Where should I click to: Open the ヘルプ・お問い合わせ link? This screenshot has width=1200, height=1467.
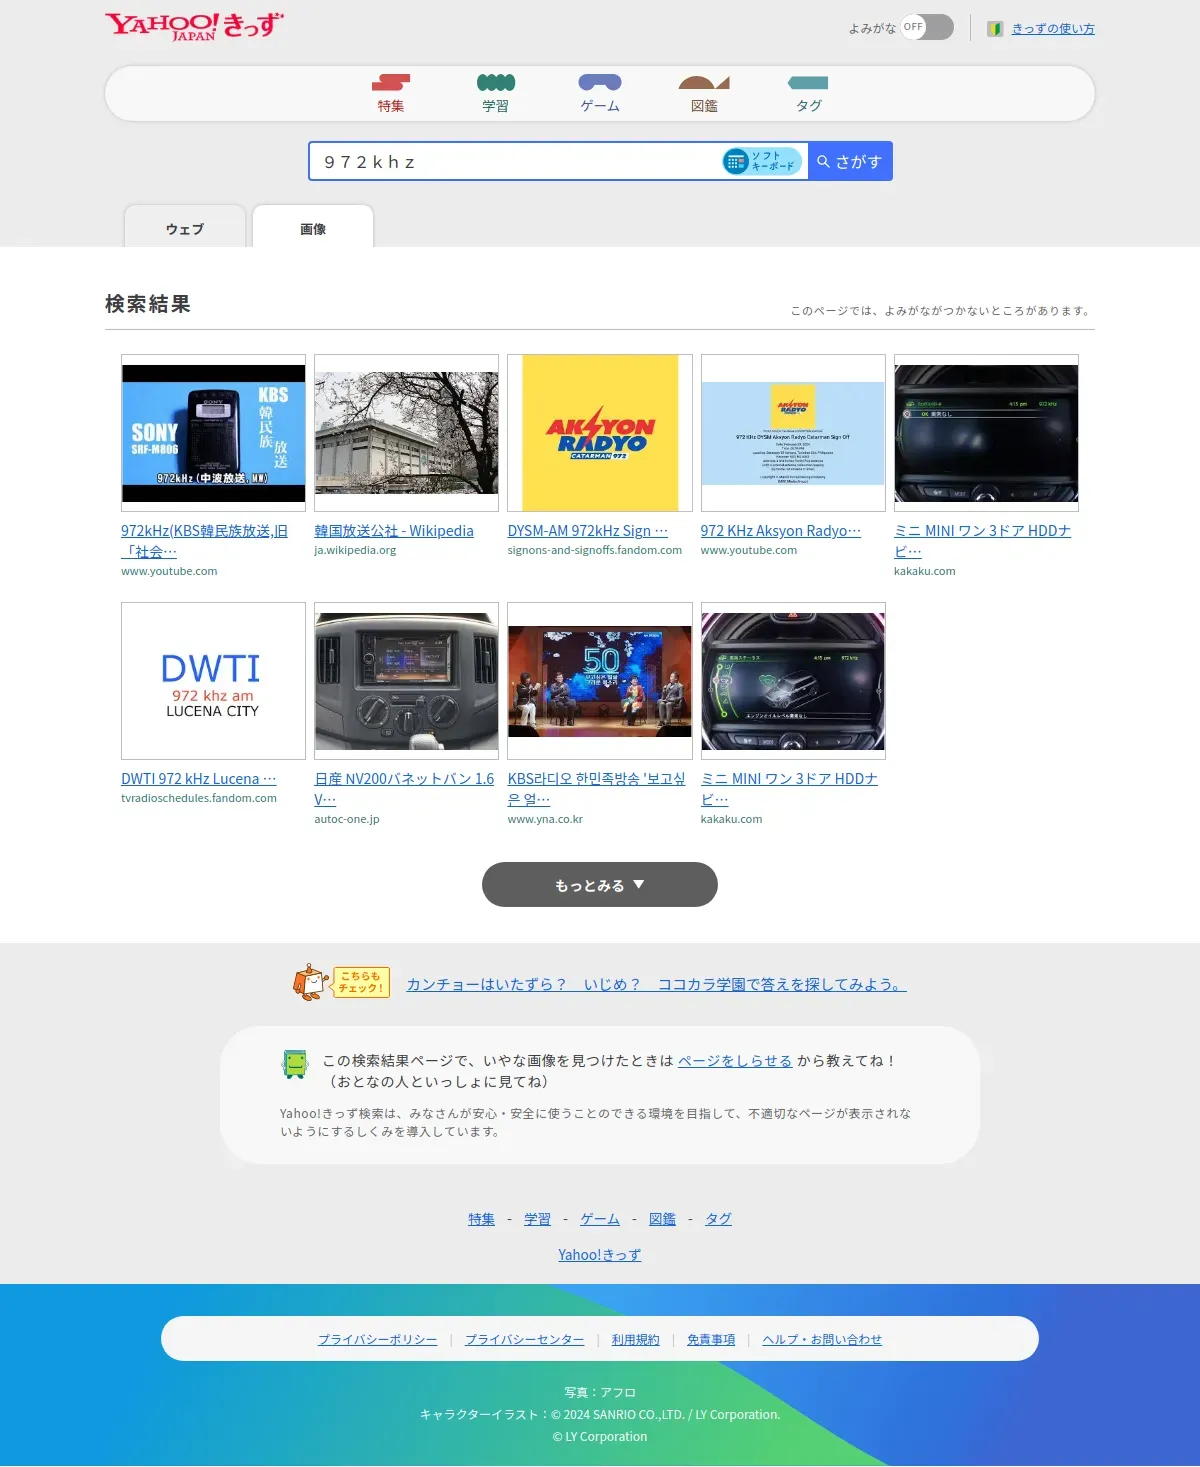(x=822, y=1340)
